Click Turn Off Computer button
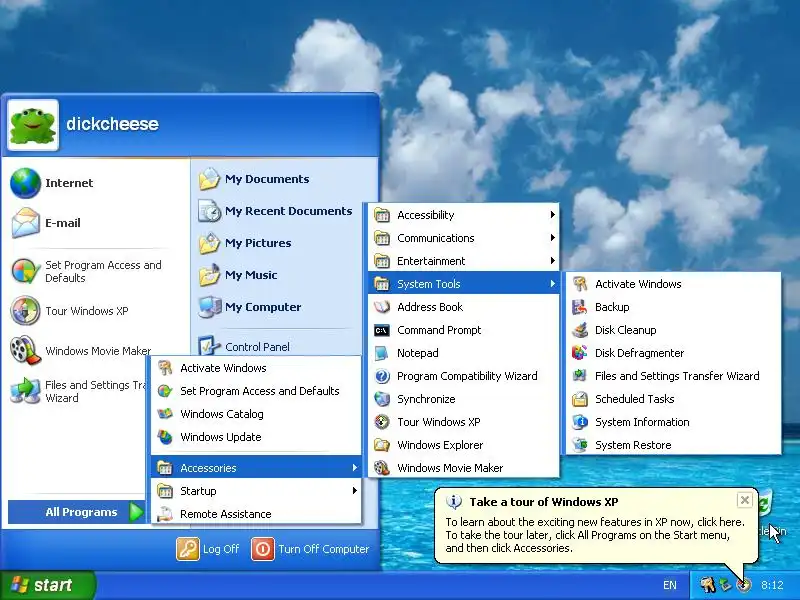800x600 pixels. pyautogui.click(x=310, y=549)
